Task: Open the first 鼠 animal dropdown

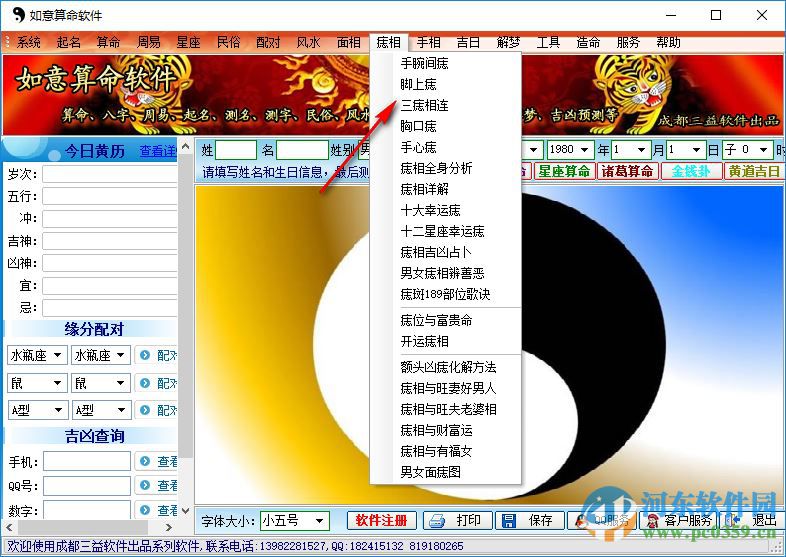Action: pos(37,384)
